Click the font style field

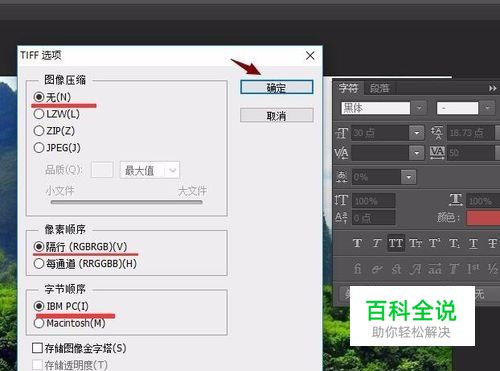457,108
